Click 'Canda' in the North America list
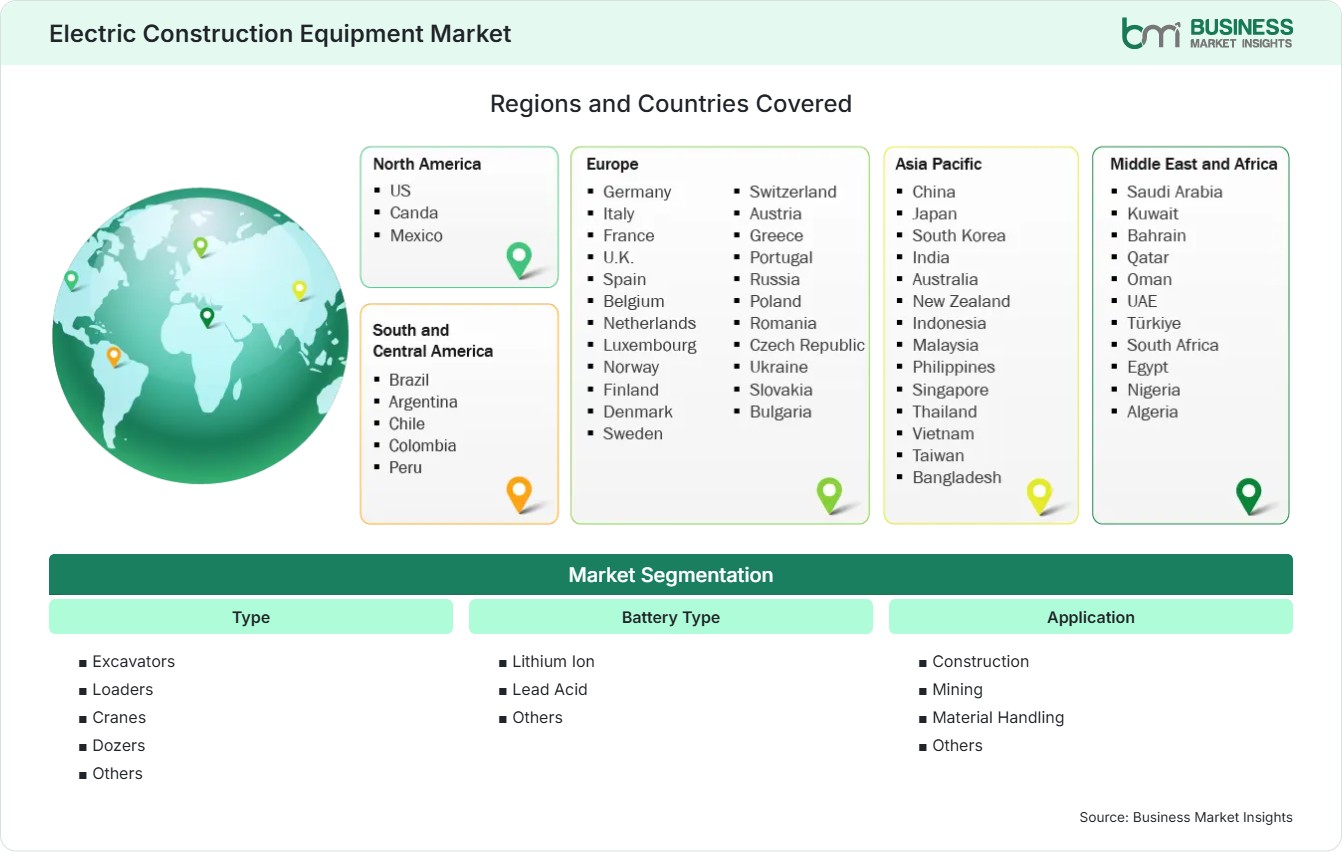Screen dimensions: 1342x852 [414, 213]
